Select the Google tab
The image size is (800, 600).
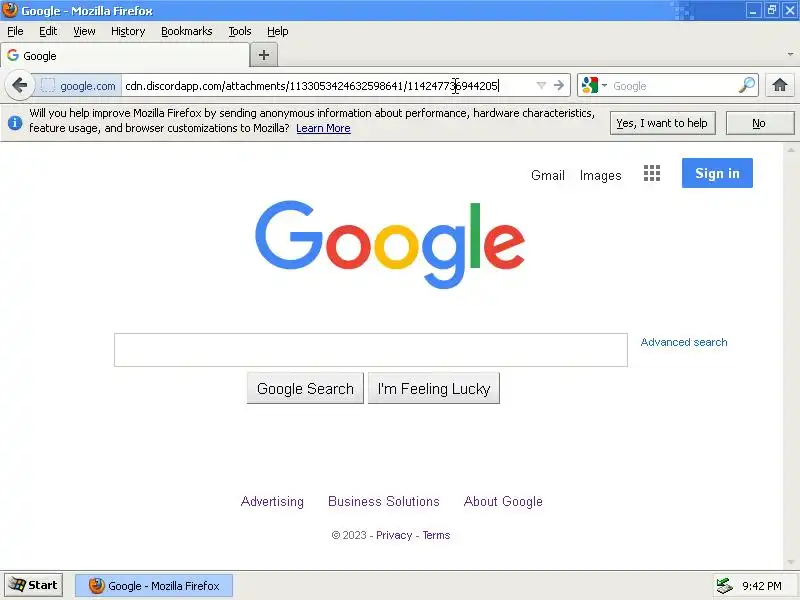click(x=125, y=56)
